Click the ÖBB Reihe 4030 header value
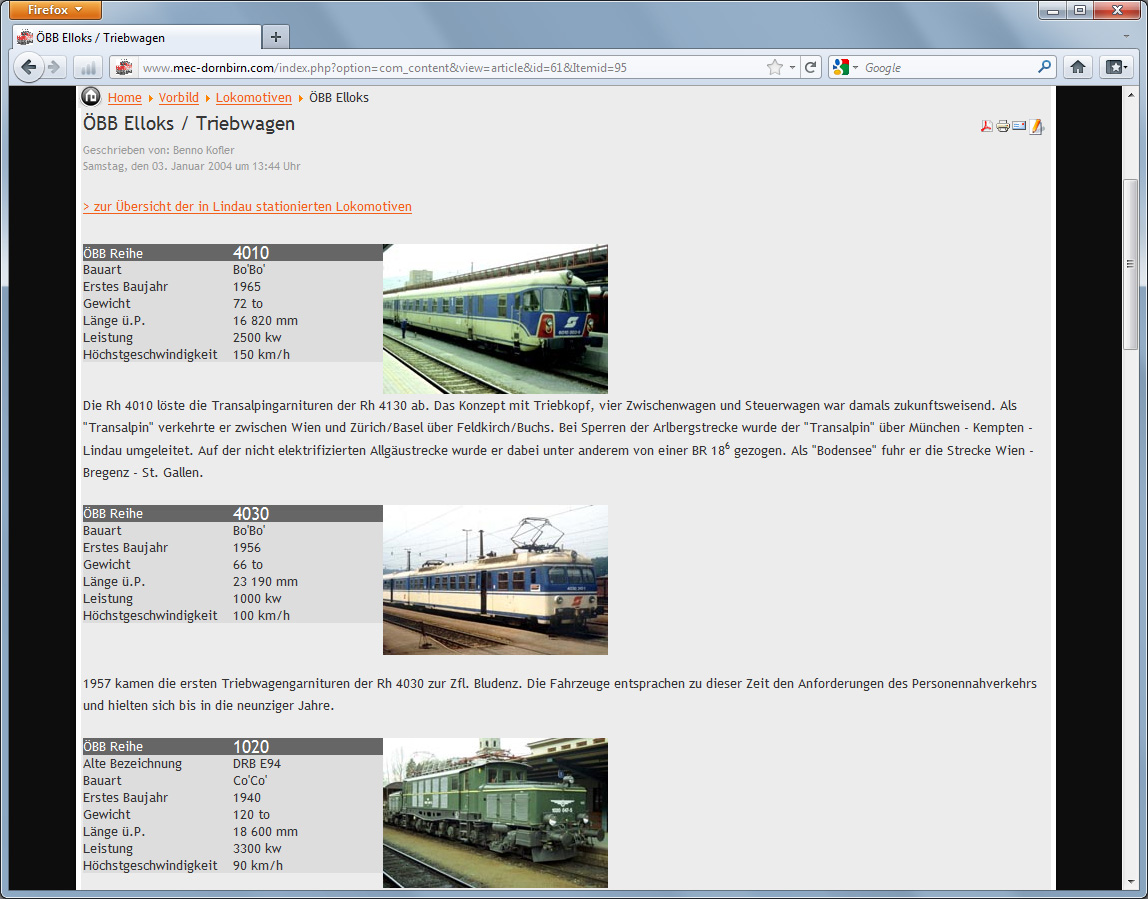 click(251, 513)
